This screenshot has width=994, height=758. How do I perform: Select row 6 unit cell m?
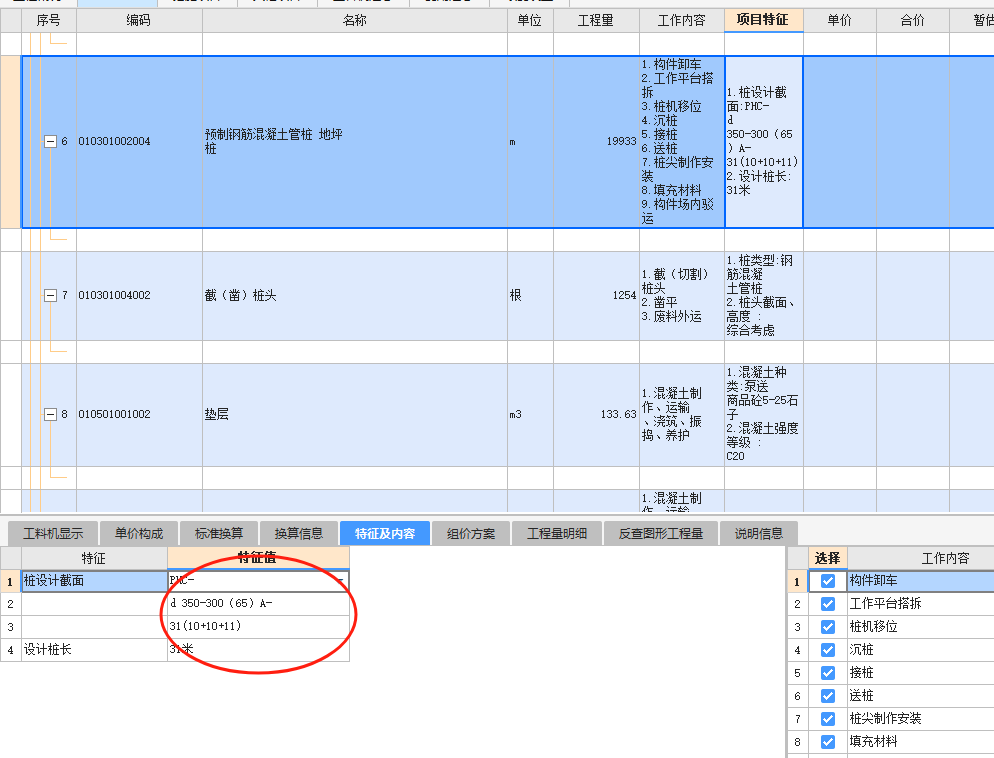(x=530, y=141)
